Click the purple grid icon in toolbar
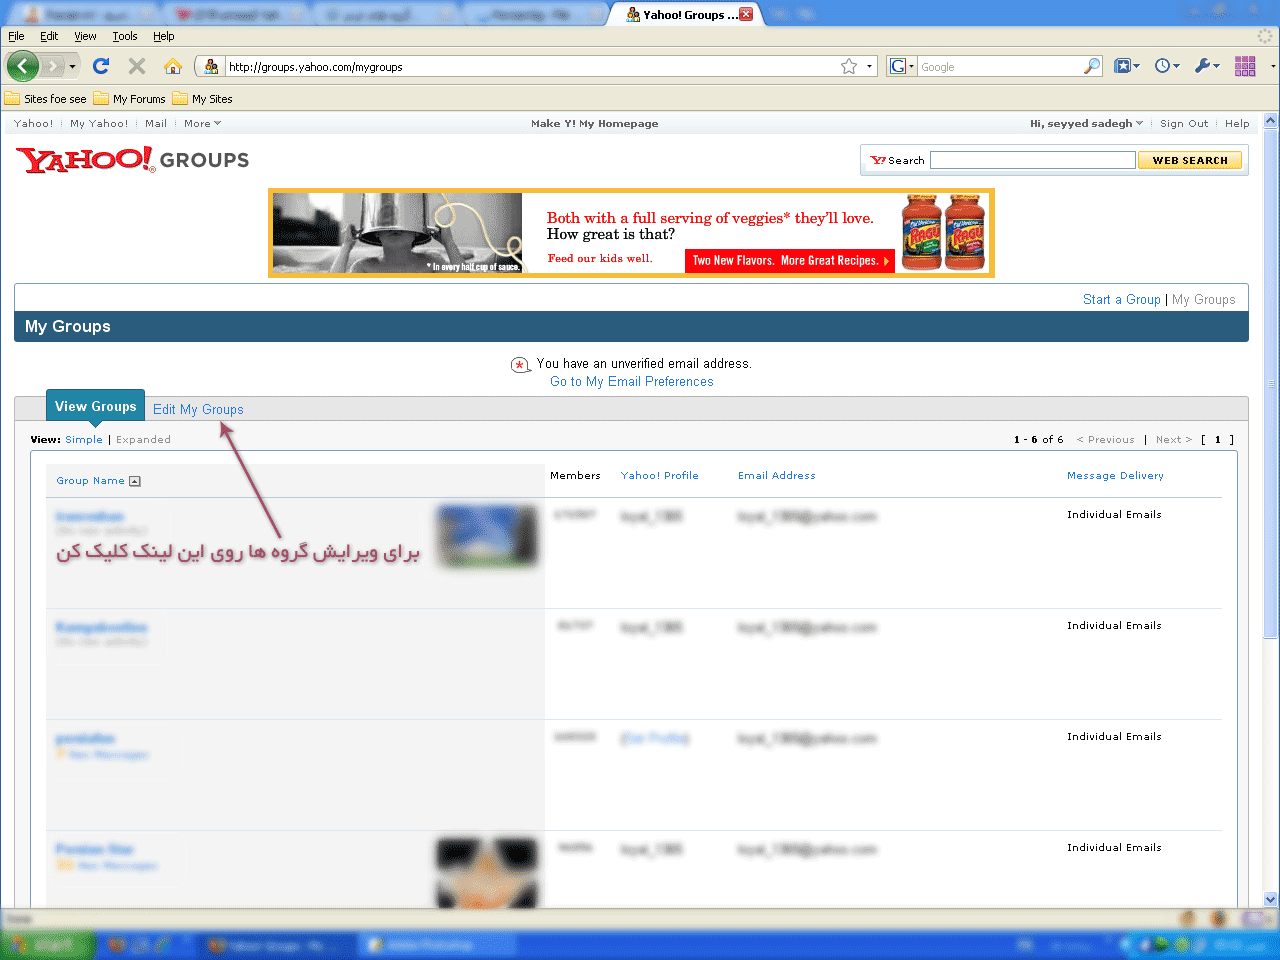The height and width of the screenshot is (960, 1280). pos(1245,66)
